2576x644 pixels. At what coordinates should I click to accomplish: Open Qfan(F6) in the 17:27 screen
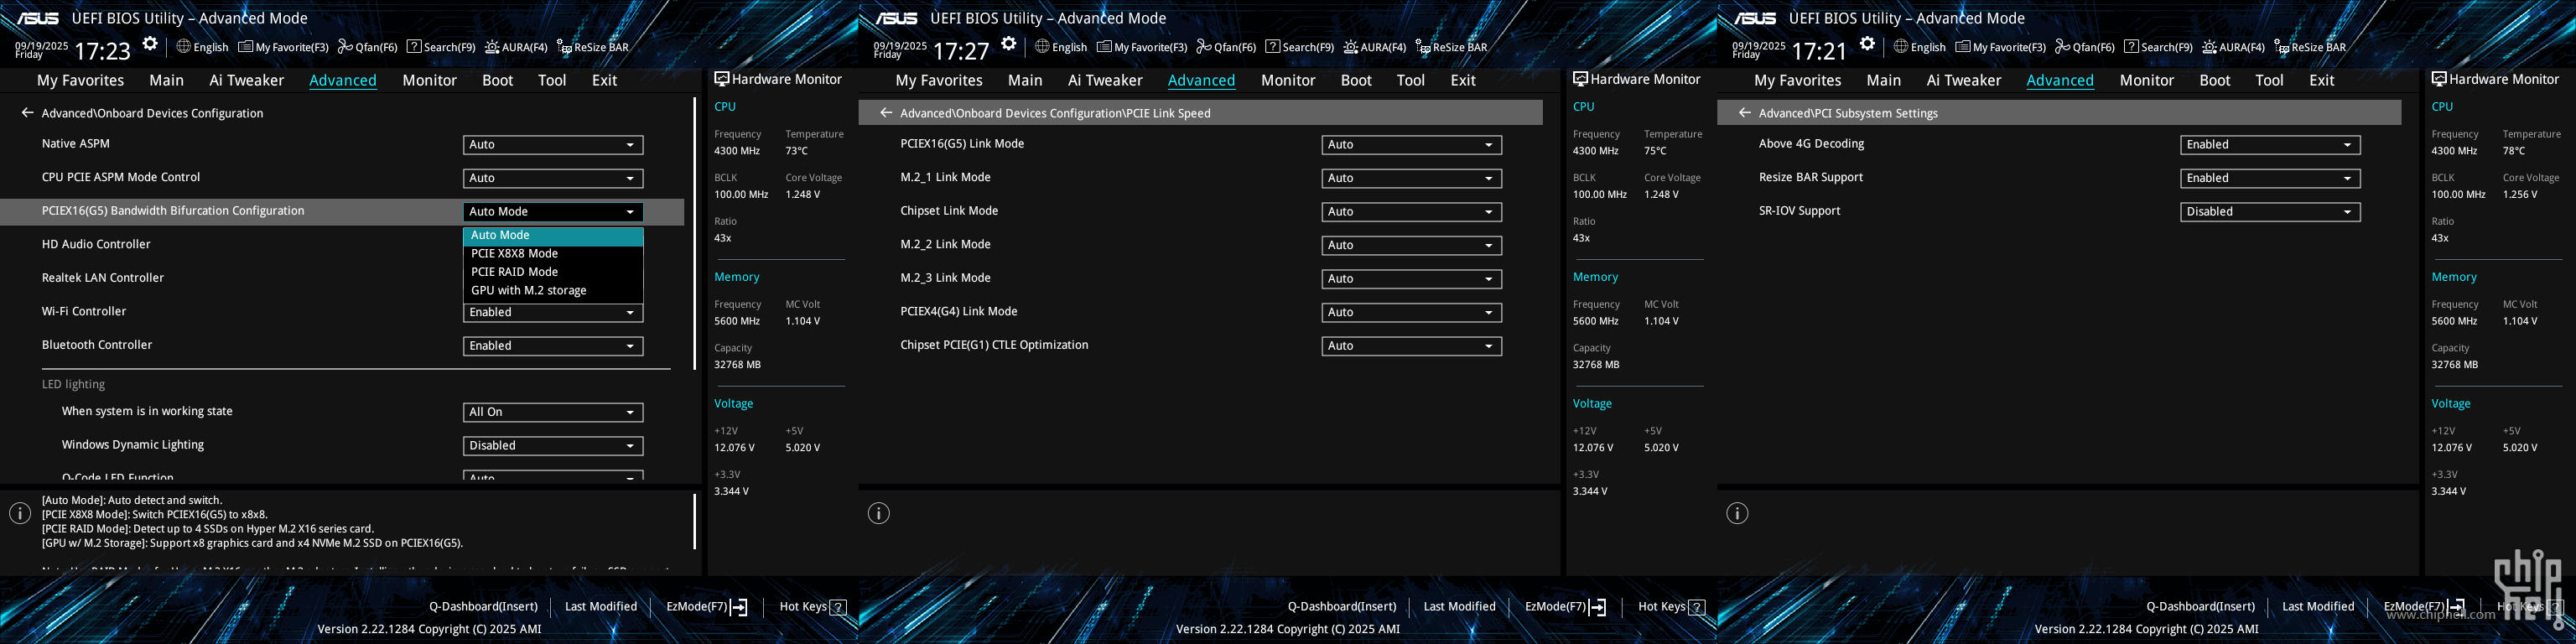tap(1226, 47)
